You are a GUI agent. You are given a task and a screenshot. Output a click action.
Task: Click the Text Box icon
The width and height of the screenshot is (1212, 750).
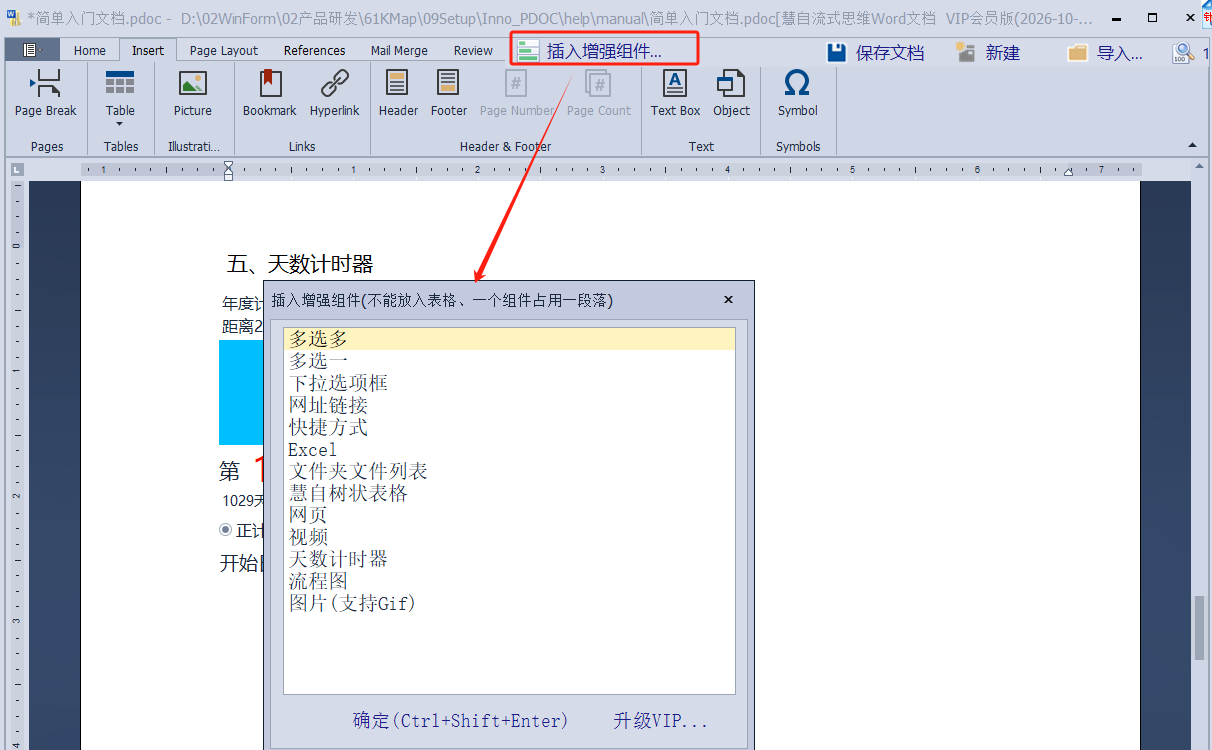pyautogui.click(x=675, y=85)
